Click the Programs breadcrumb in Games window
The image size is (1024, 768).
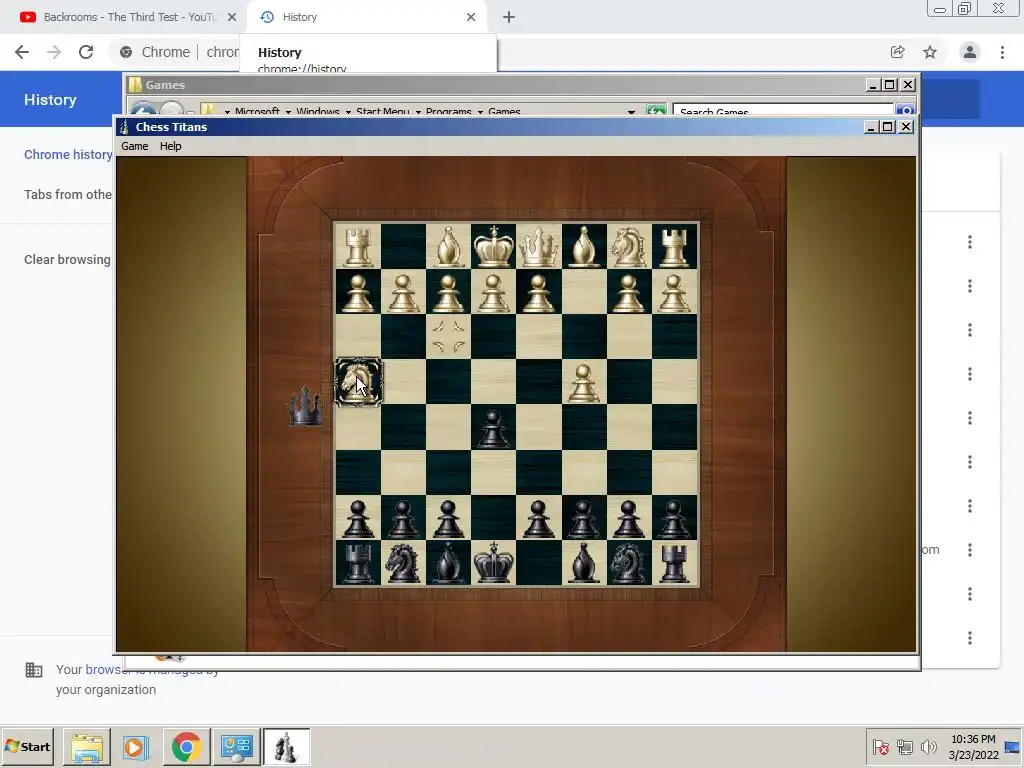(x=449, y=112)
